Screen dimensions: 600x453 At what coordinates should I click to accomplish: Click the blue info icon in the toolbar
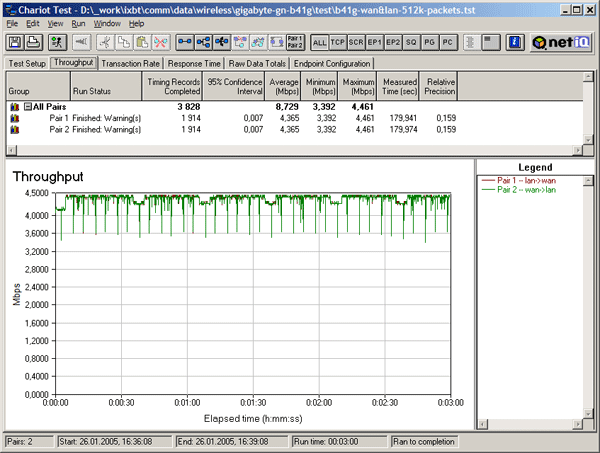515,42
